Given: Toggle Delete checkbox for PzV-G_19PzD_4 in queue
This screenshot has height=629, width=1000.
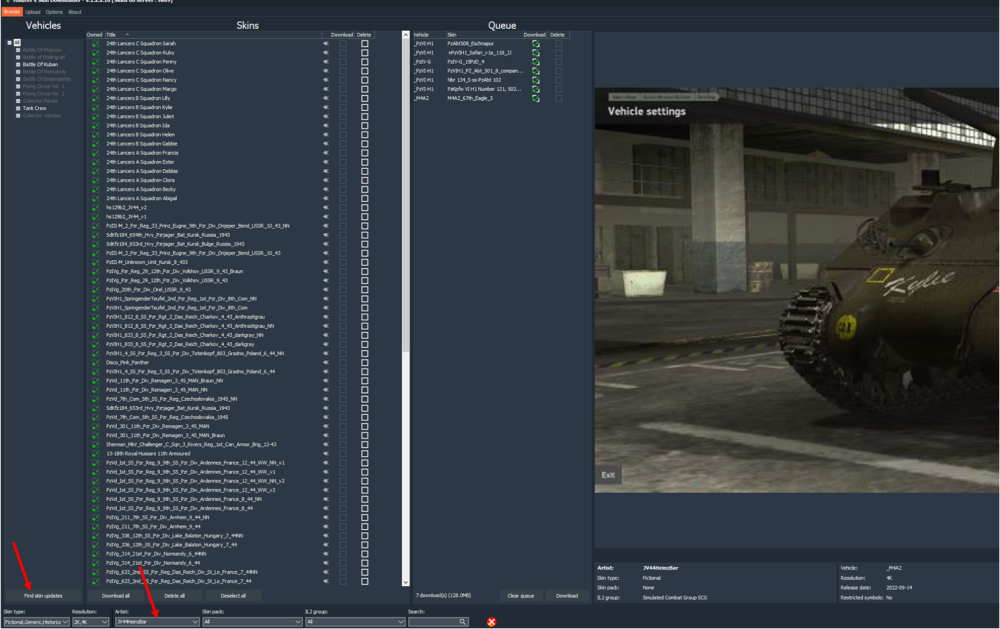Looking at the screenshot, I should click(x=558, y=62).
